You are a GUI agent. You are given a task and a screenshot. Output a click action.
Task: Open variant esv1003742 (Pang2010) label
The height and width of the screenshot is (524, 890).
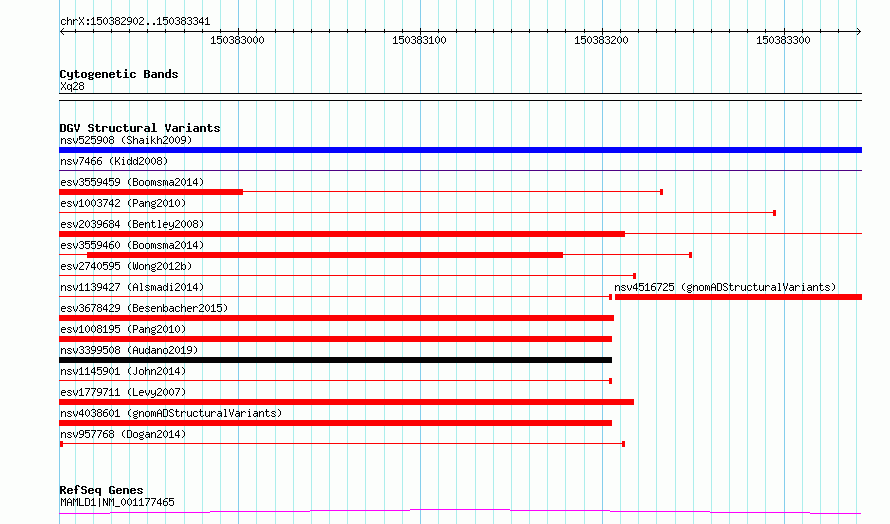click(x=123, y=203)
